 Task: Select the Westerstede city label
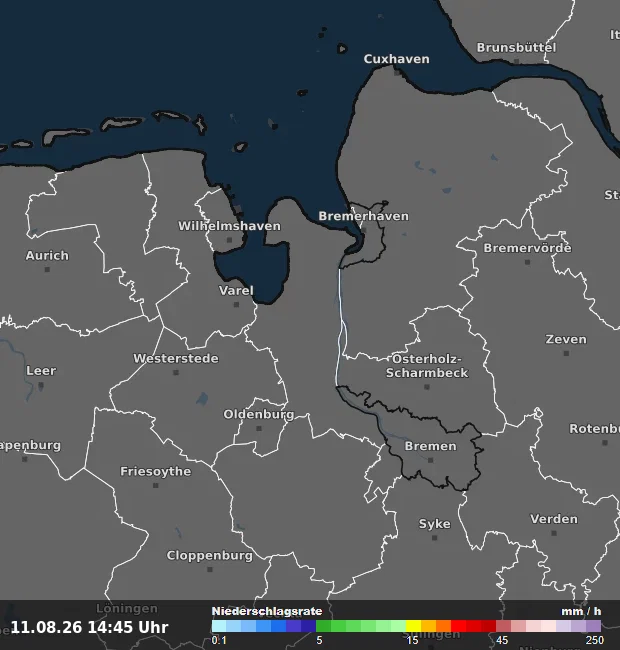(176, 358)
